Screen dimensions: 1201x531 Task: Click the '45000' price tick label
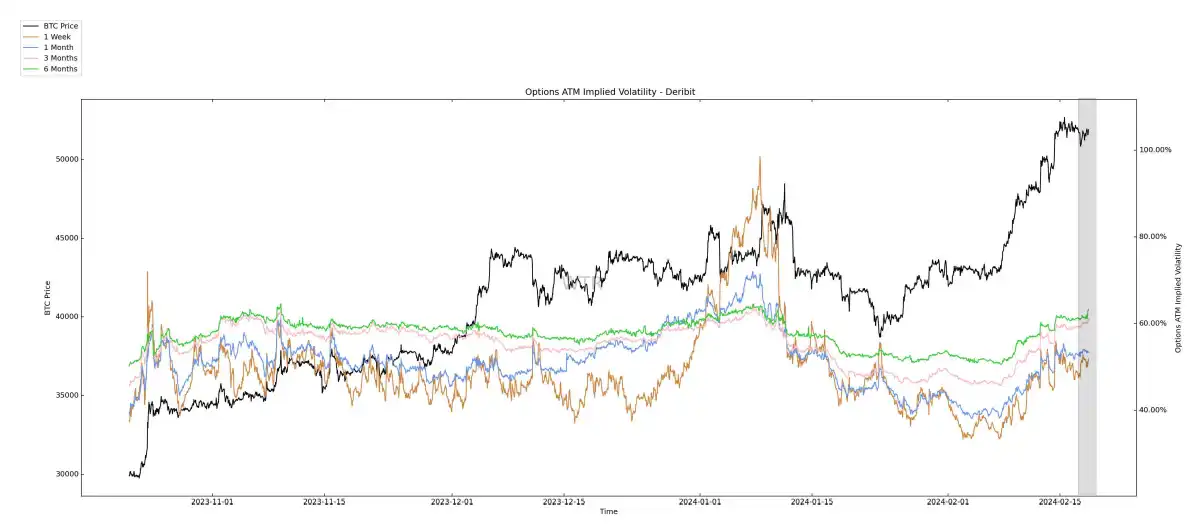(x=66, y=238)
